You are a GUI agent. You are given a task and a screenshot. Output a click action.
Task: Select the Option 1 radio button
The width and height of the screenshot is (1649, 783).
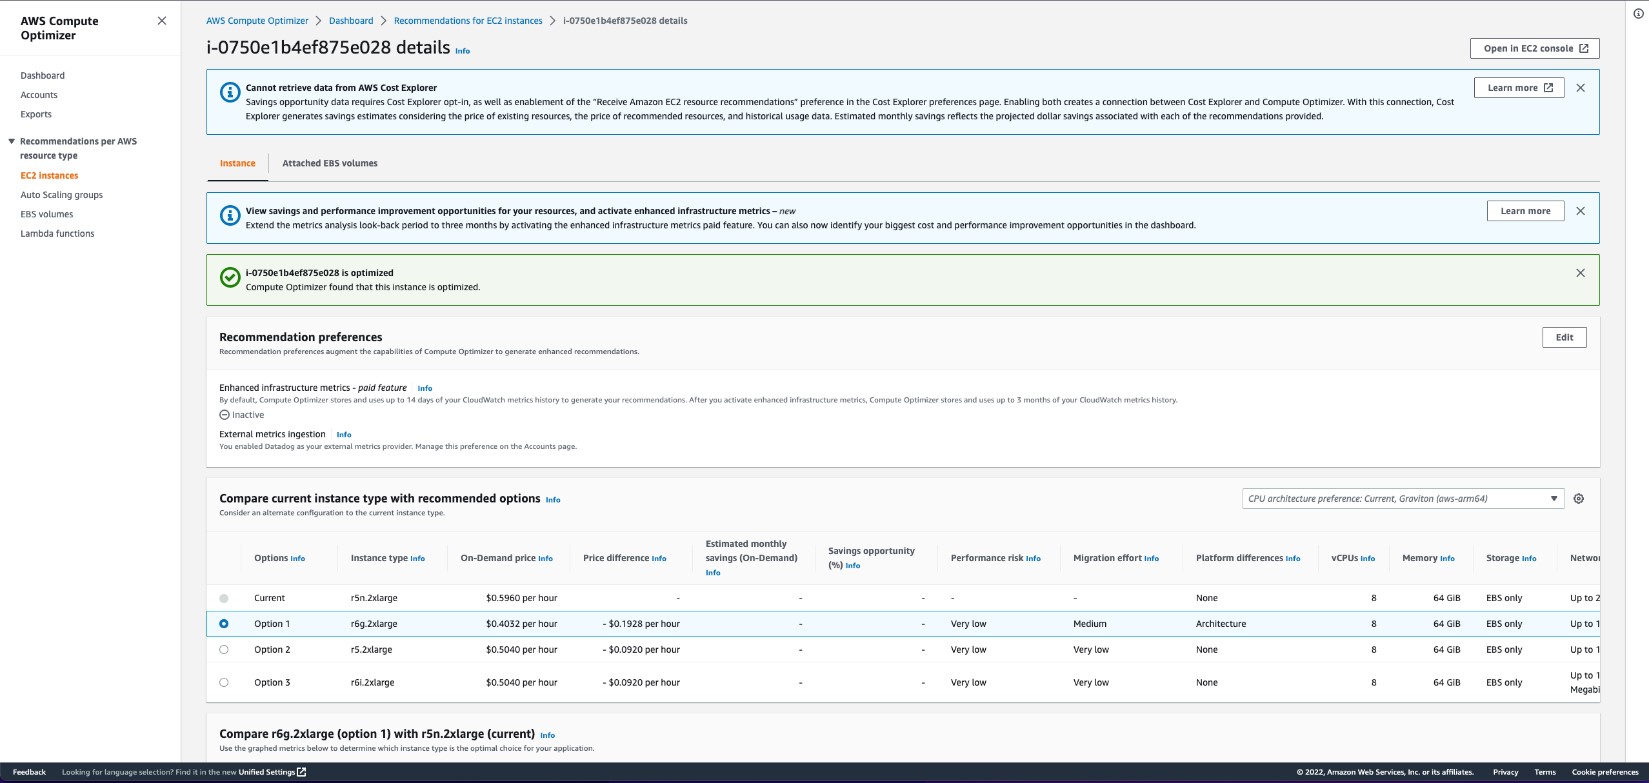(224, 624)
